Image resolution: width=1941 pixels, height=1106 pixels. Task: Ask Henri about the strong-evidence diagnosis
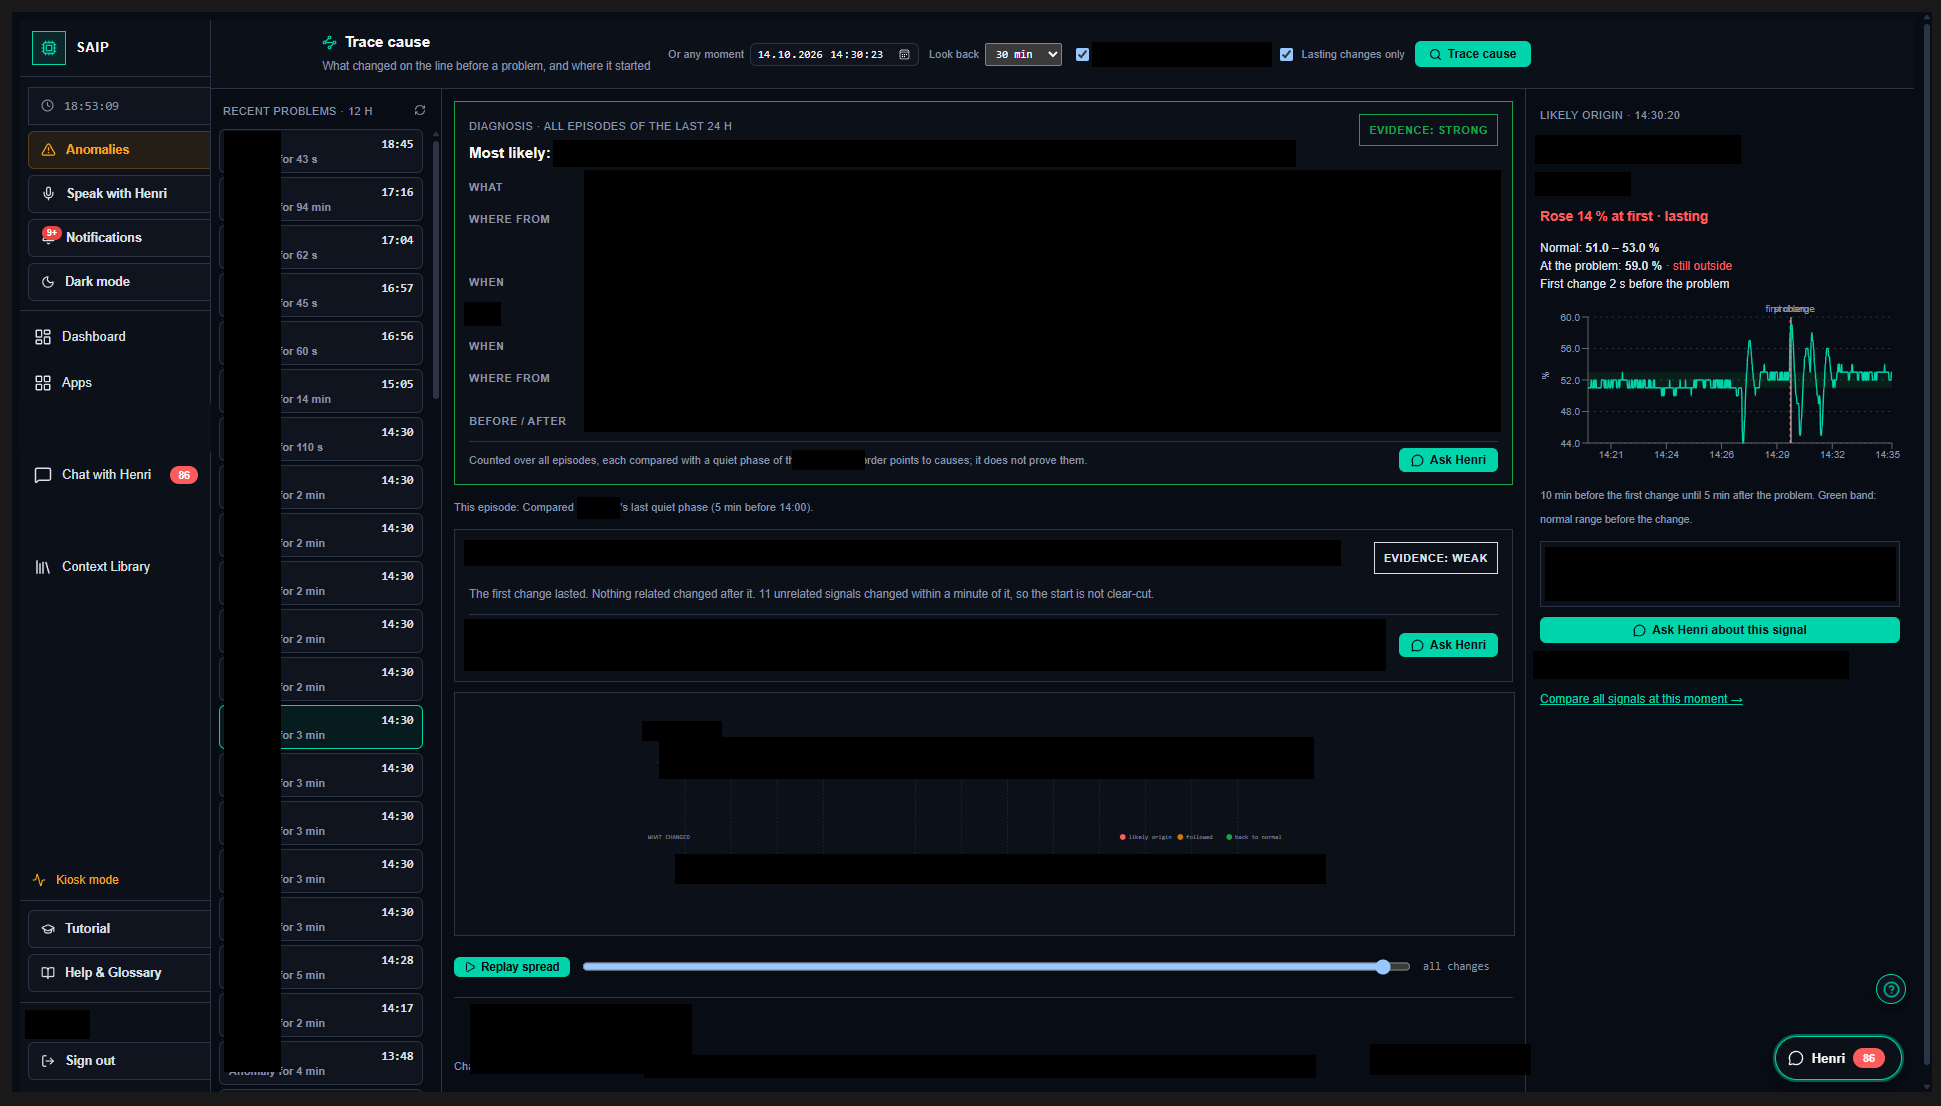pyautogui.click(x=1448, y=460)
